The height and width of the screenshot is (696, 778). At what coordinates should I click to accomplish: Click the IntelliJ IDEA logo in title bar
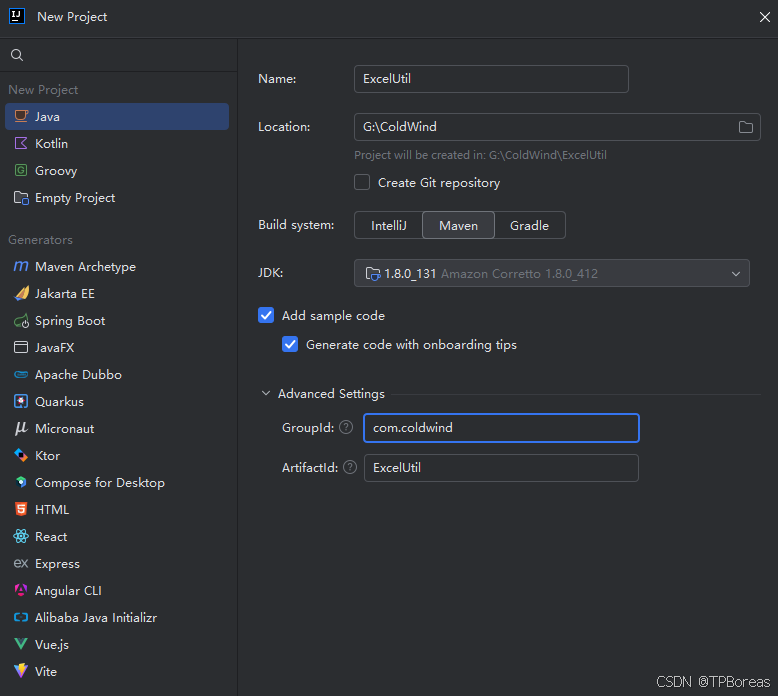(x=17, y=16)
